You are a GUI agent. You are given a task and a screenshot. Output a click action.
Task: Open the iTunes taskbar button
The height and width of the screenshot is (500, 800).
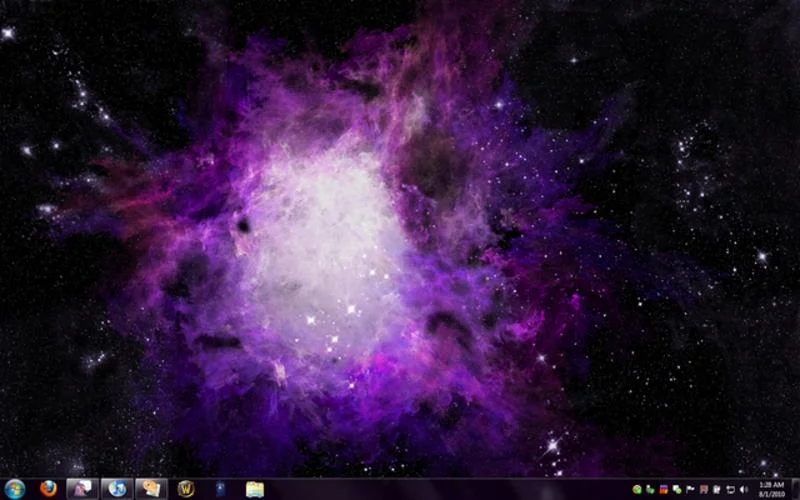[117, 489]
